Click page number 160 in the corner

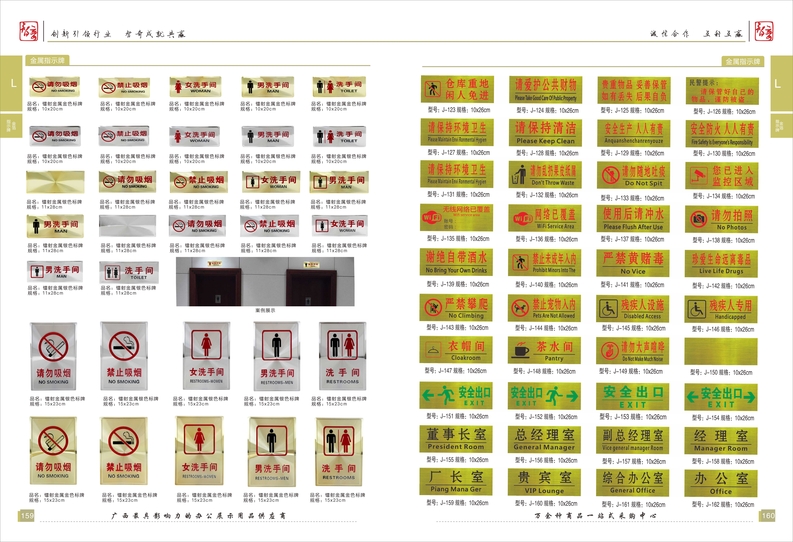pos(767,516)
